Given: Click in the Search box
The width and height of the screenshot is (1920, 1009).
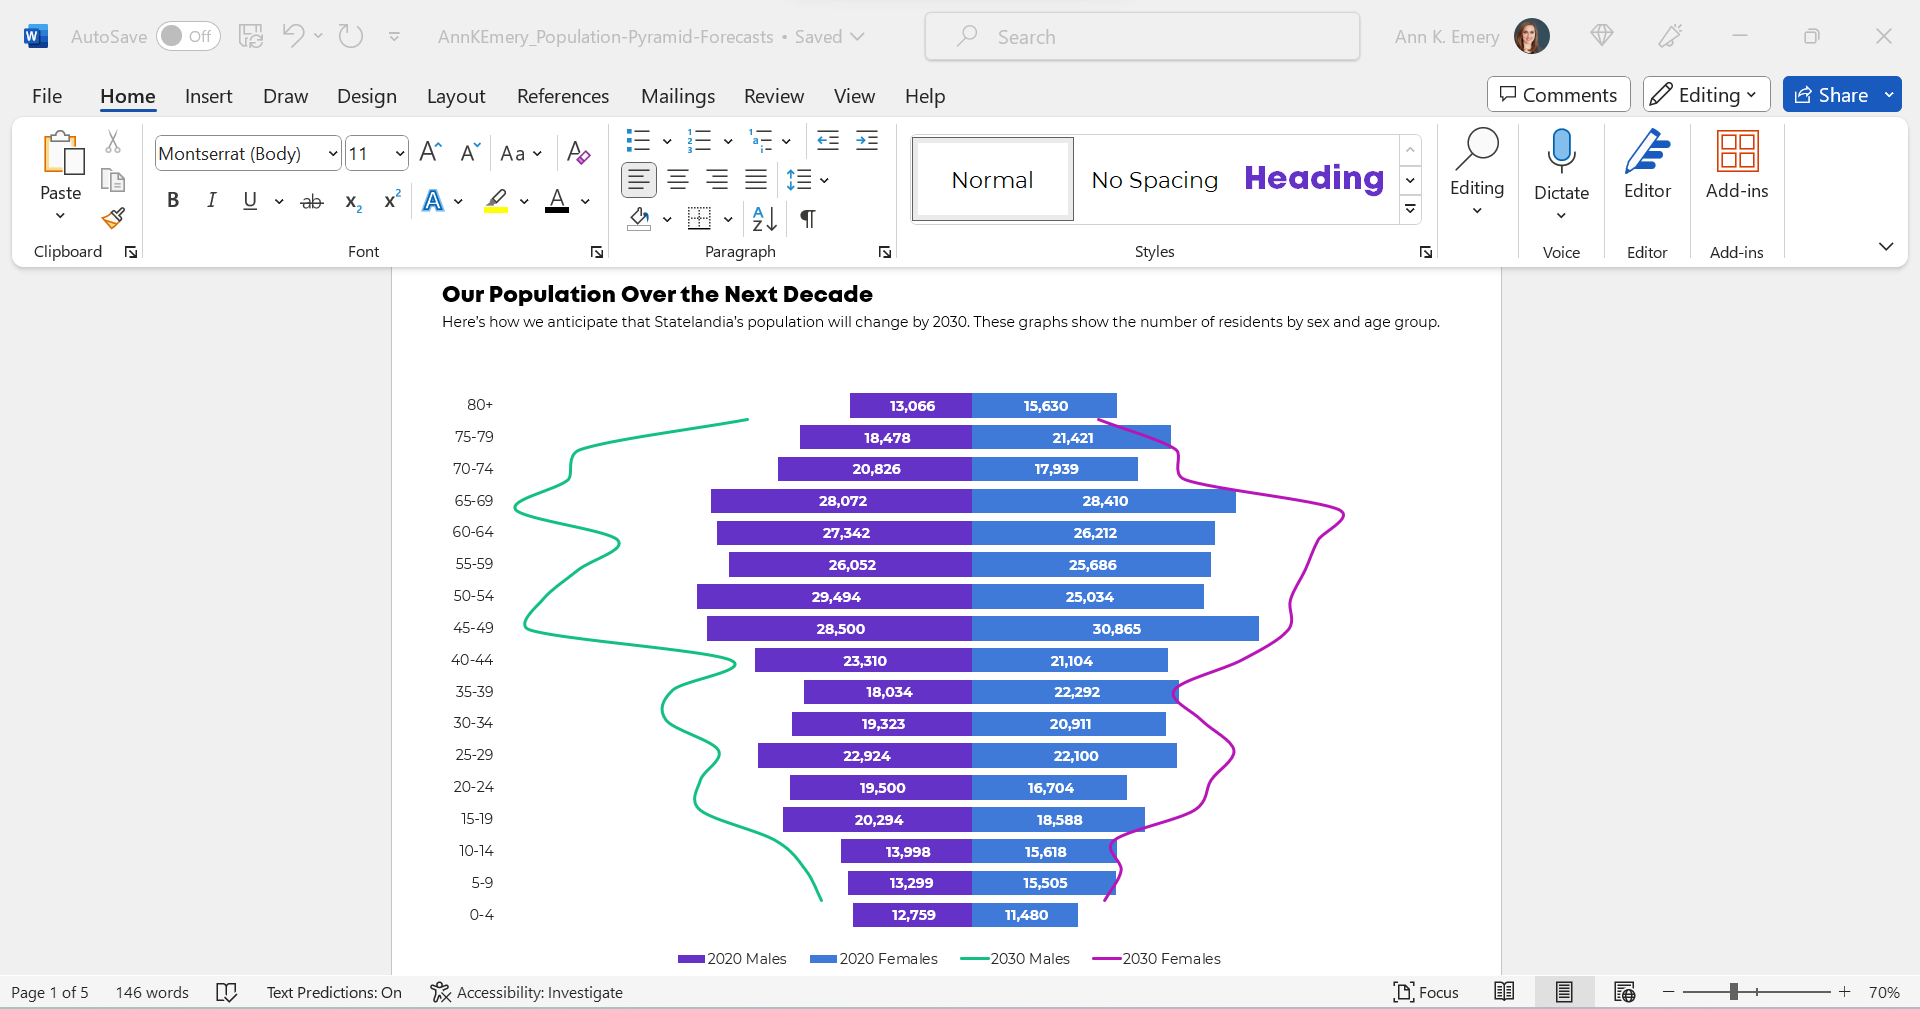Looking at the screenshot, I should coord(1142,37).
